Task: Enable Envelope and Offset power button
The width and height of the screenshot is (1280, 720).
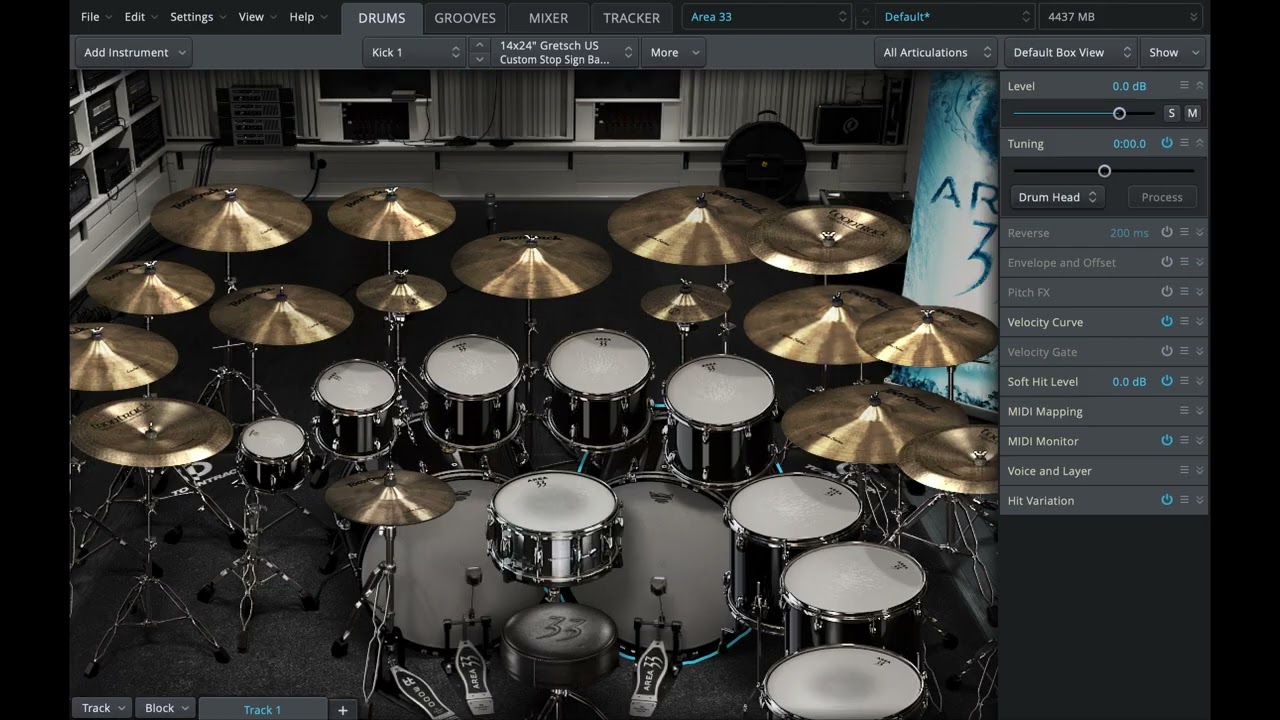Action: point(1166,262)
